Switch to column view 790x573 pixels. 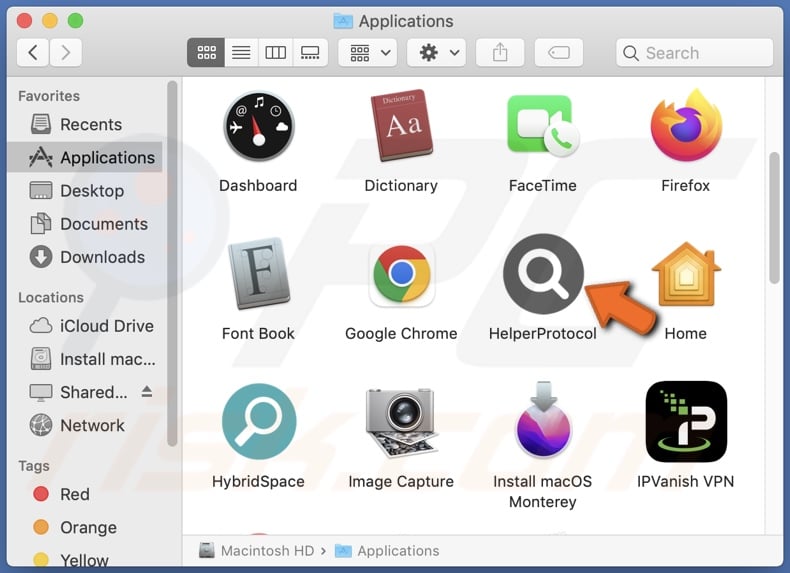tap(276, 52)
